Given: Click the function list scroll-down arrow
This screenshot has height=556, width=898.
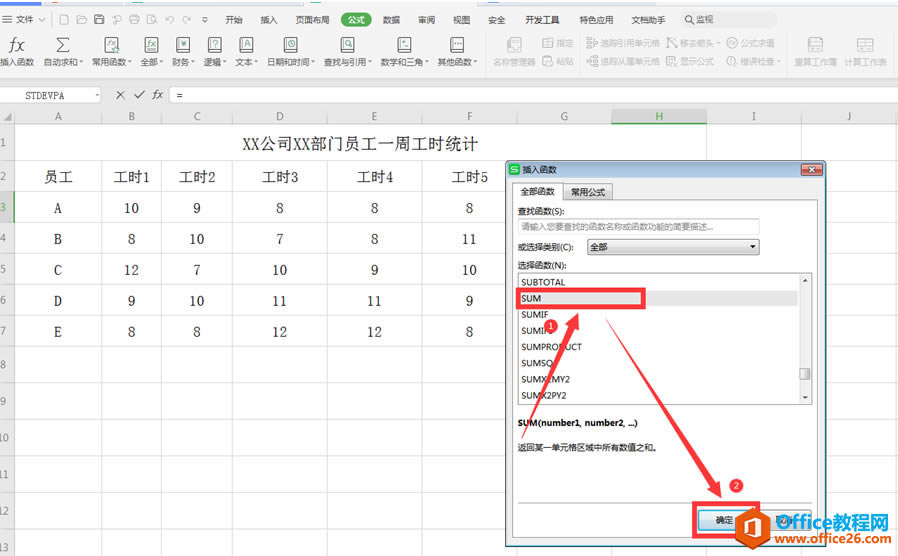Looking at the screenshot, I should (x=805, y=397).
